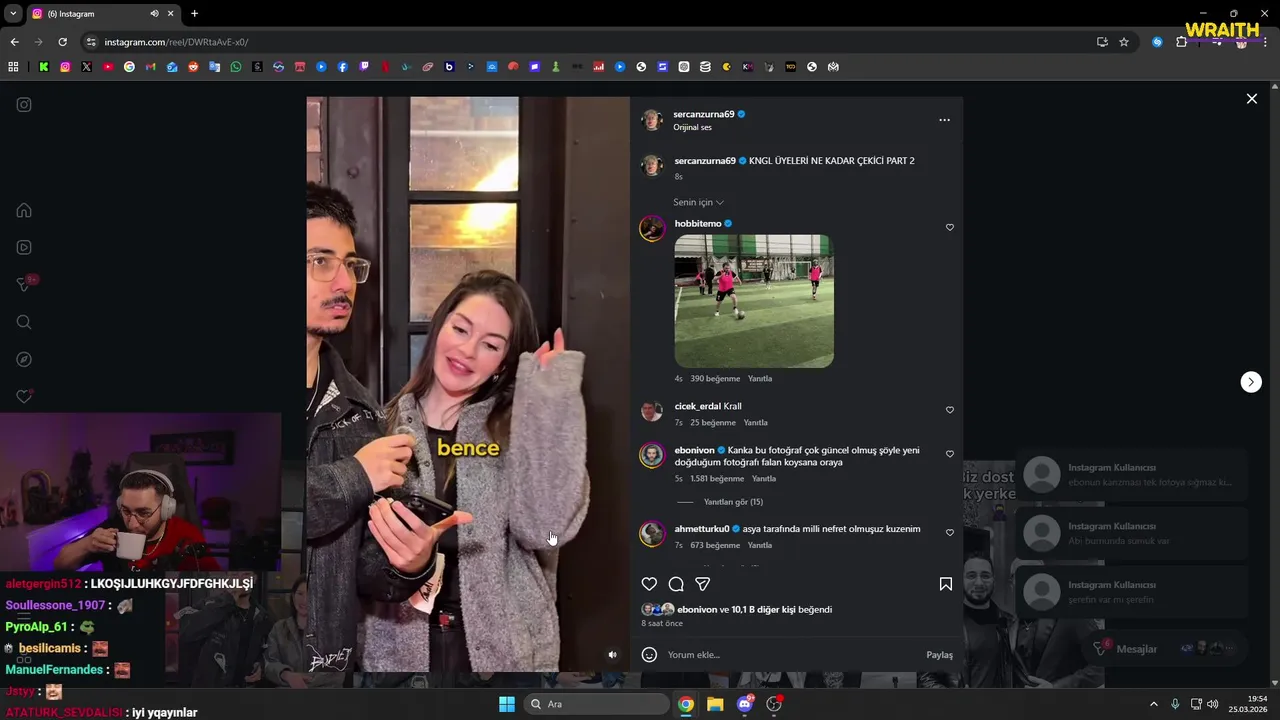View 10,1 B diğer kişi likes list

pos(763,610)
